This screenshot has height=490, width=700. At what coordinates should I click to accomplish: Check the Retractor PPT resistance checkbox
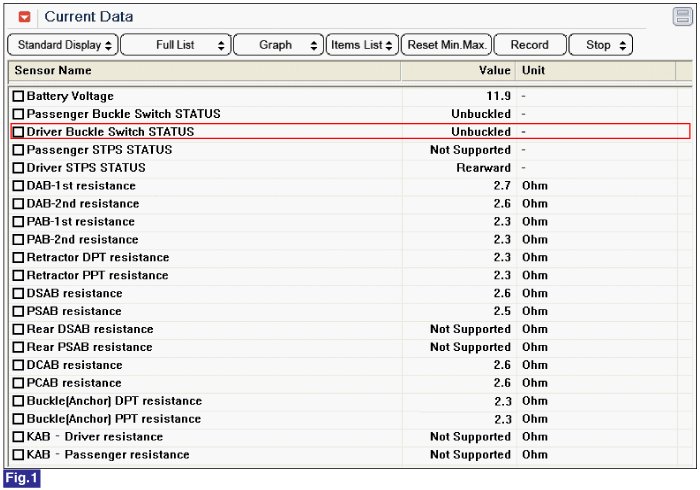point(18,275)
